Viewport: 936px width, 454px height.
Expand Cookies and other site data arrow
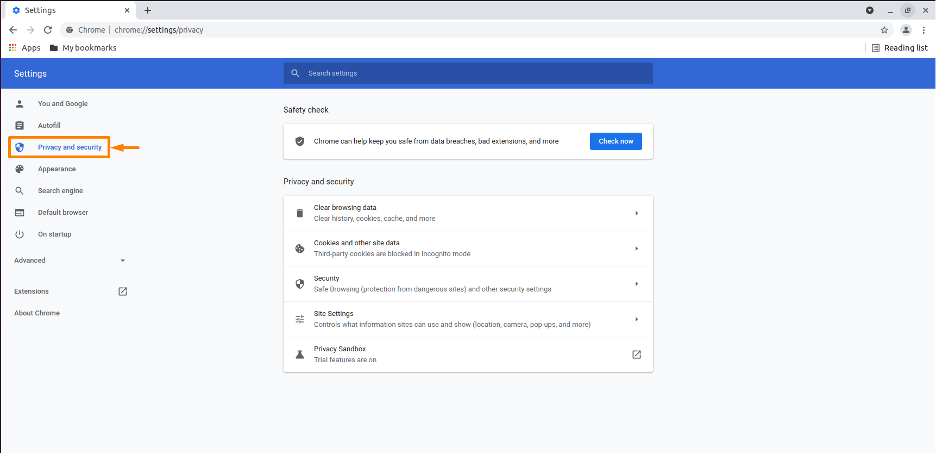[x=637, y=249]
